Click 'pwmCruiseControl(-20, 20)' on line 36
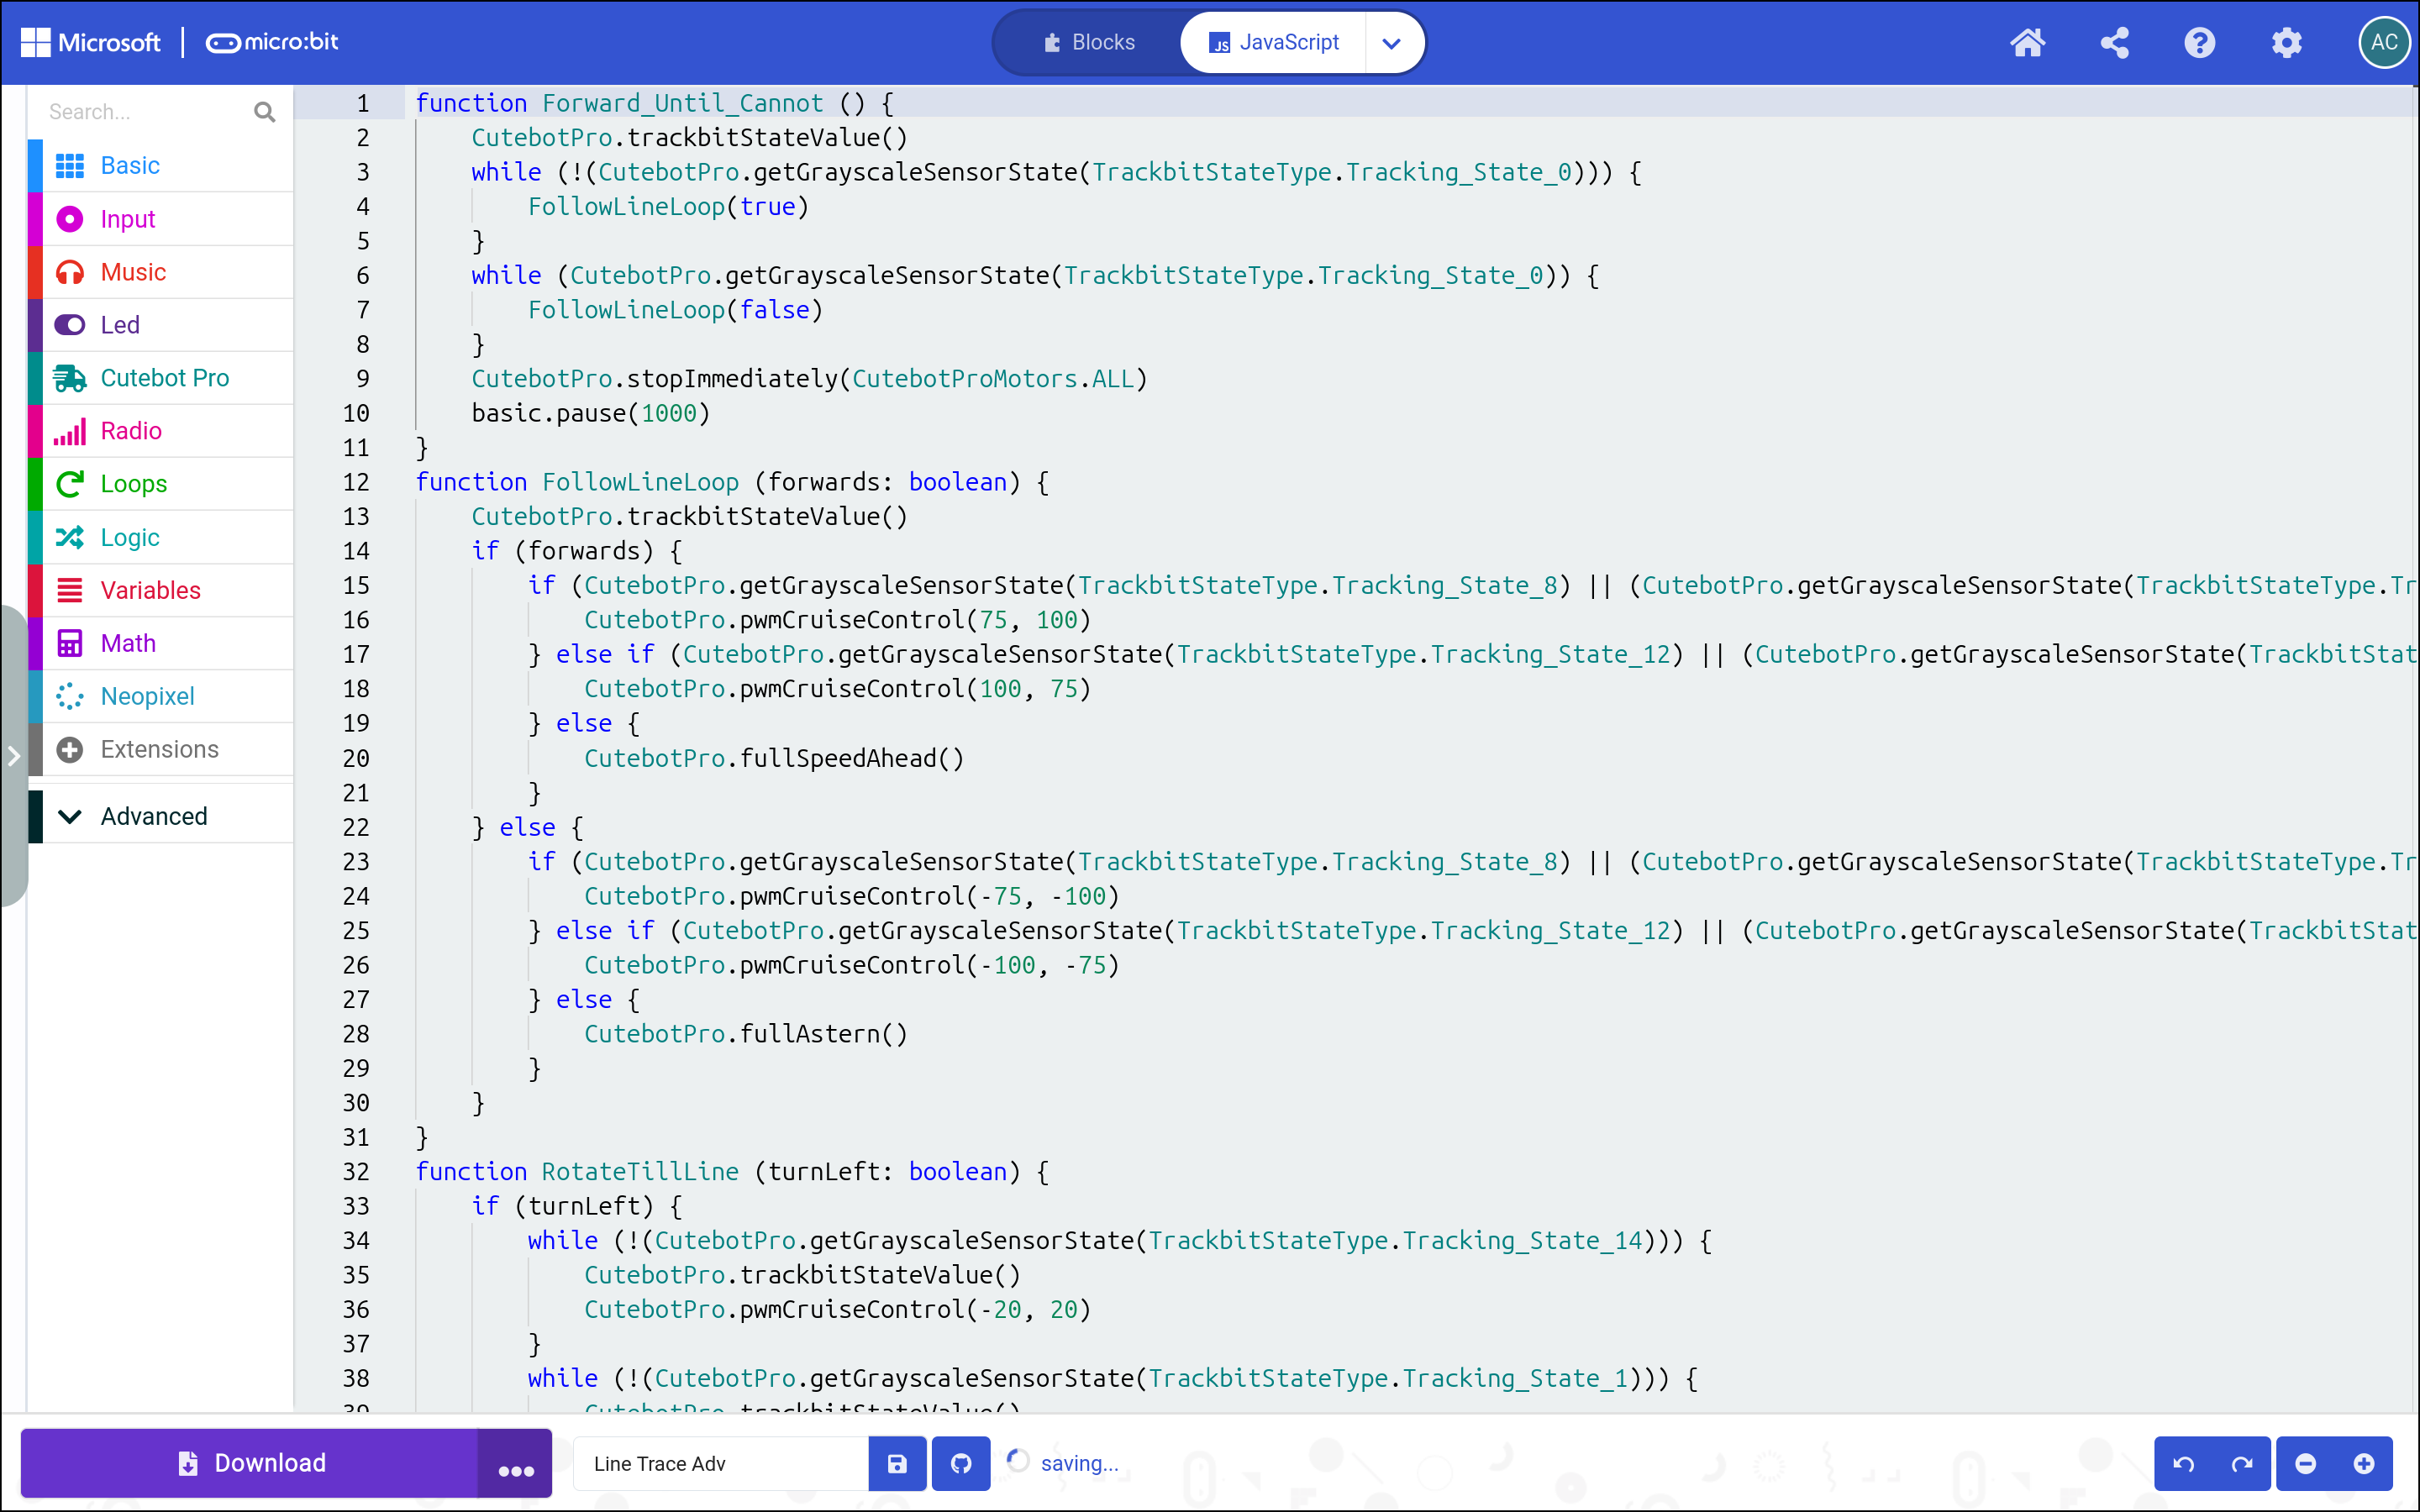The image size is (2420, 1512). (x=915, y=1309)
